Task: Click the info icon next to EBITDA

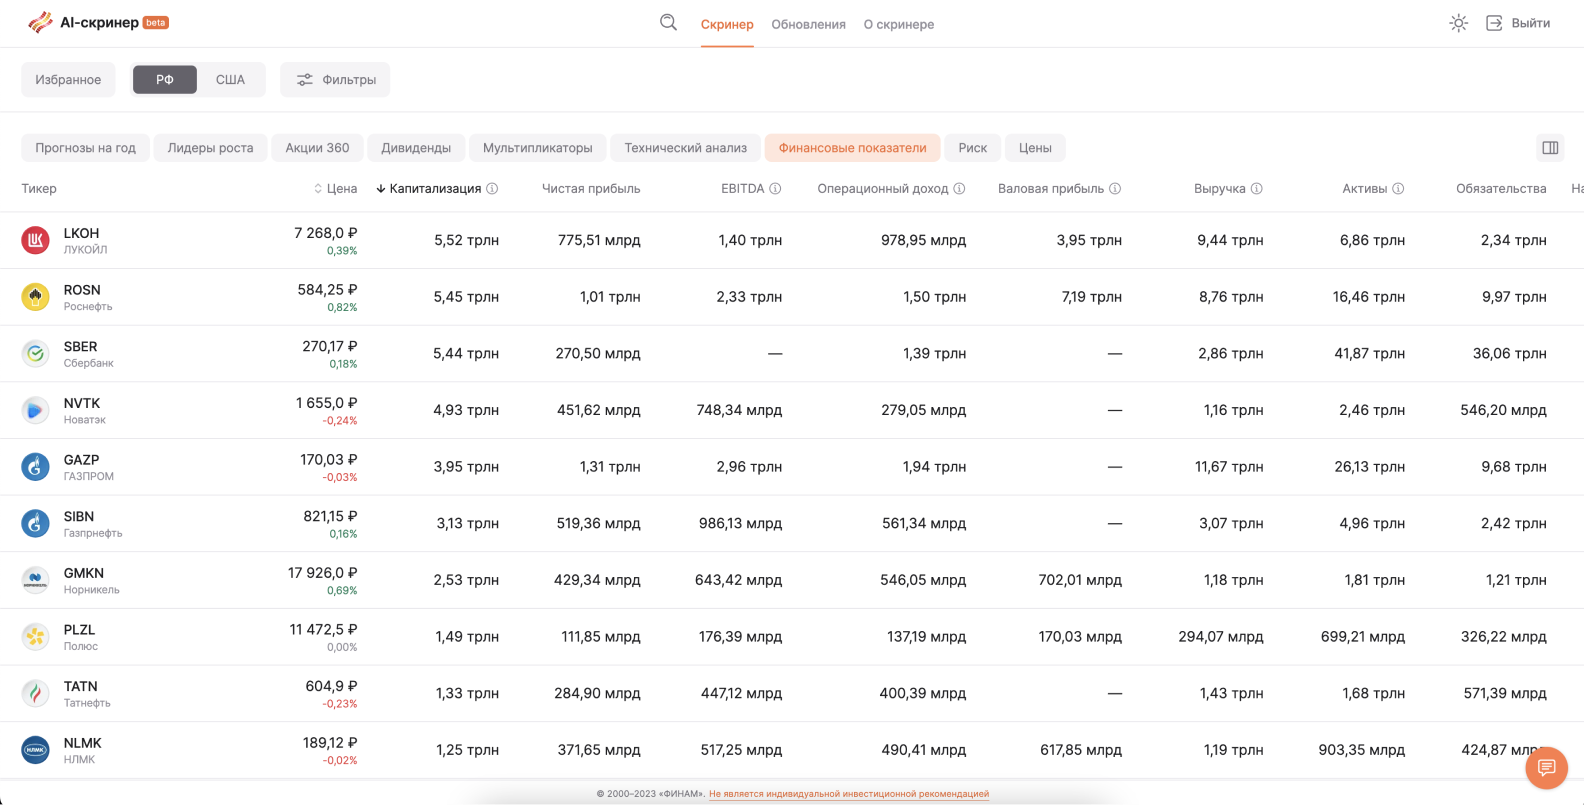Action: [775, 188]
